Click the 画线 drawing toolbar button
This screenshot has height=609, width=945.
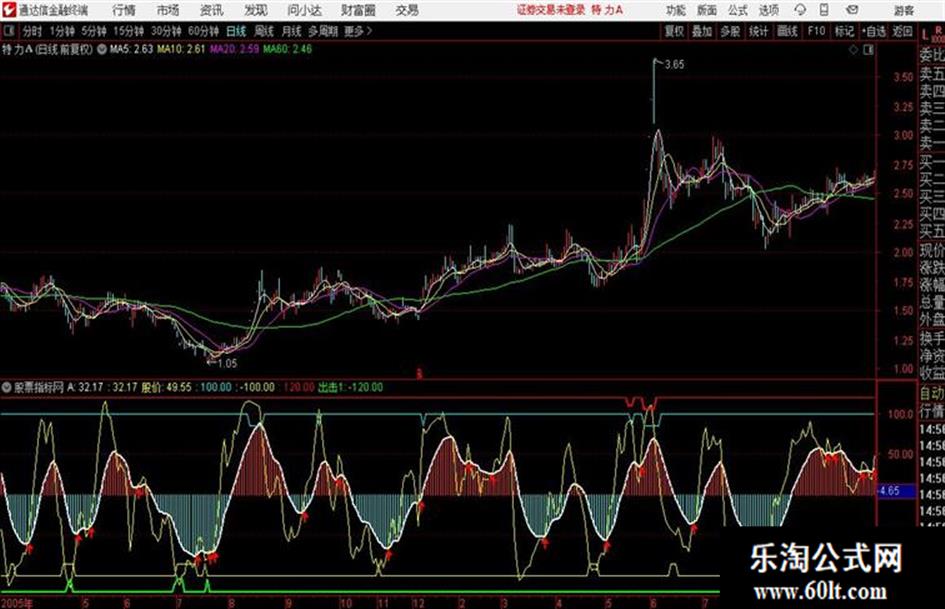coord(787,31)
